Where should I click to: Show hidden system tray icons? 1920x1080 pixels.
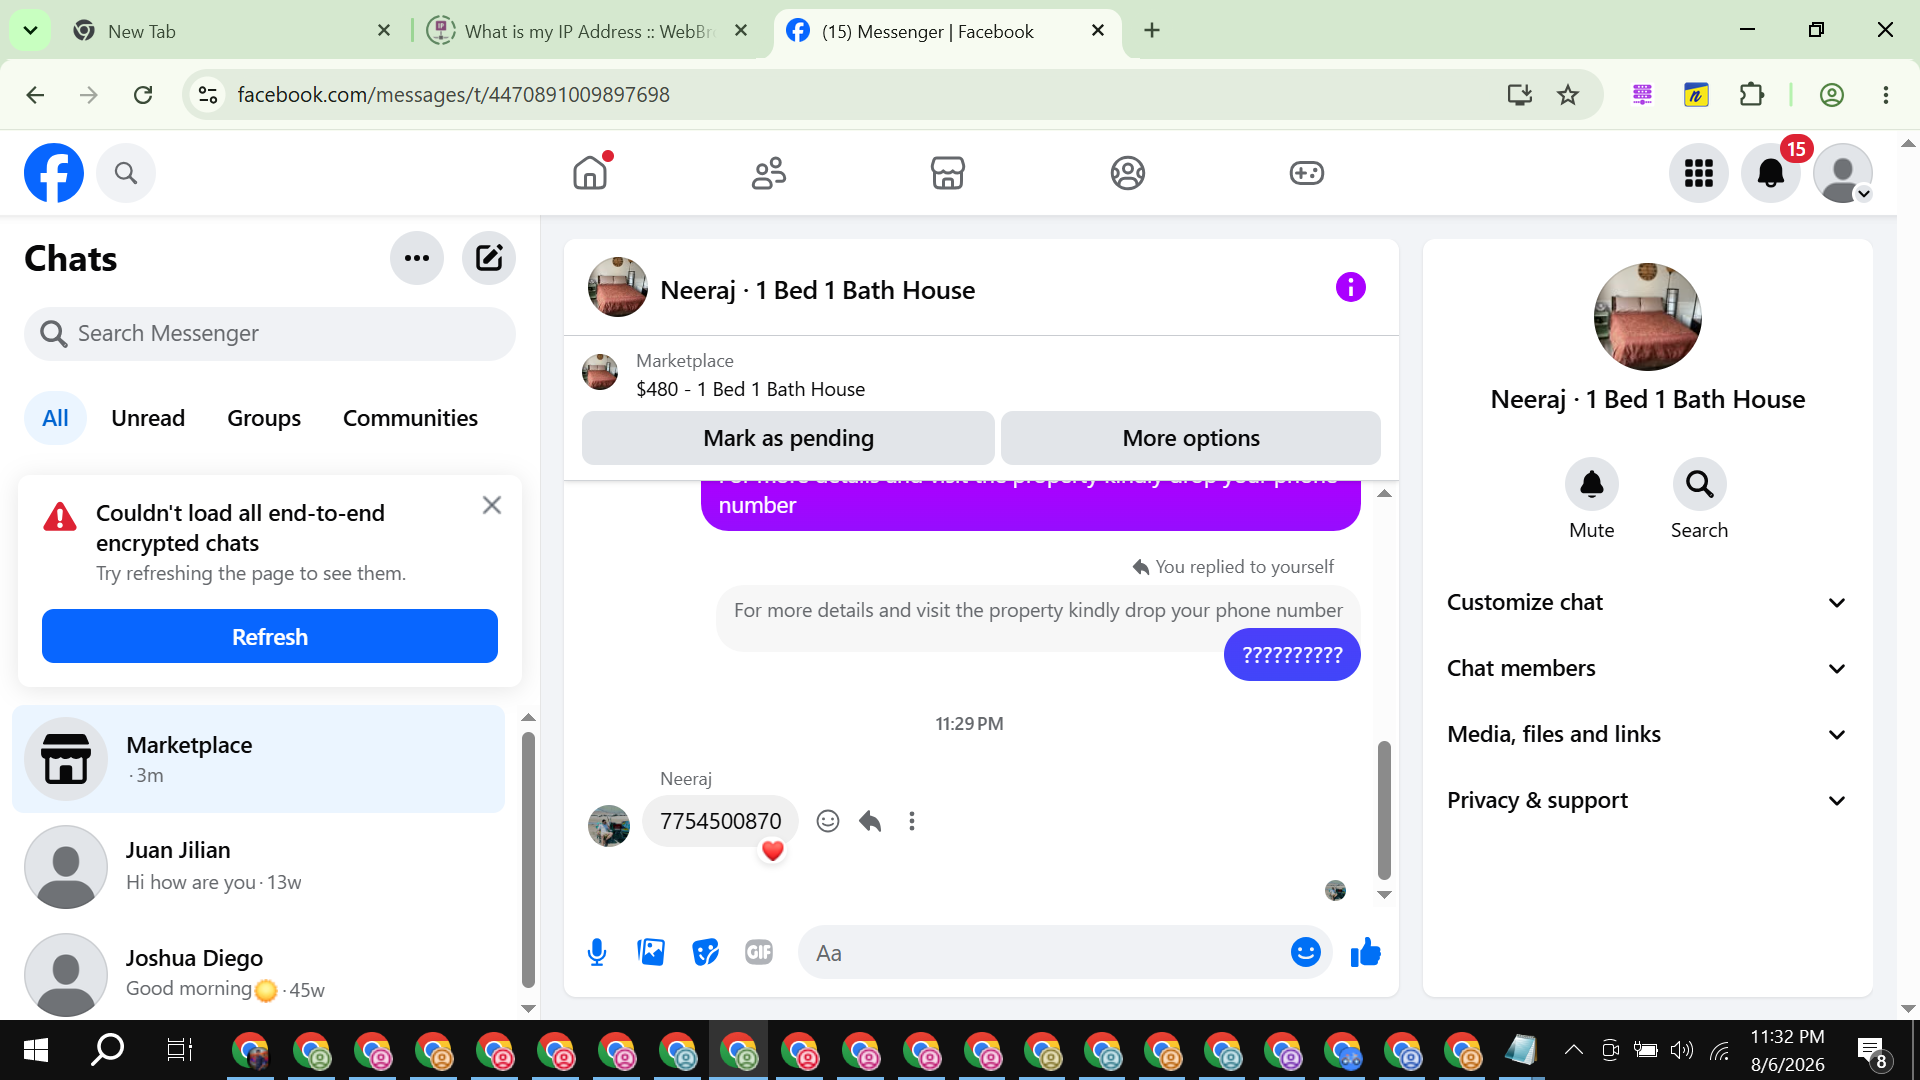[1573, 1050]
